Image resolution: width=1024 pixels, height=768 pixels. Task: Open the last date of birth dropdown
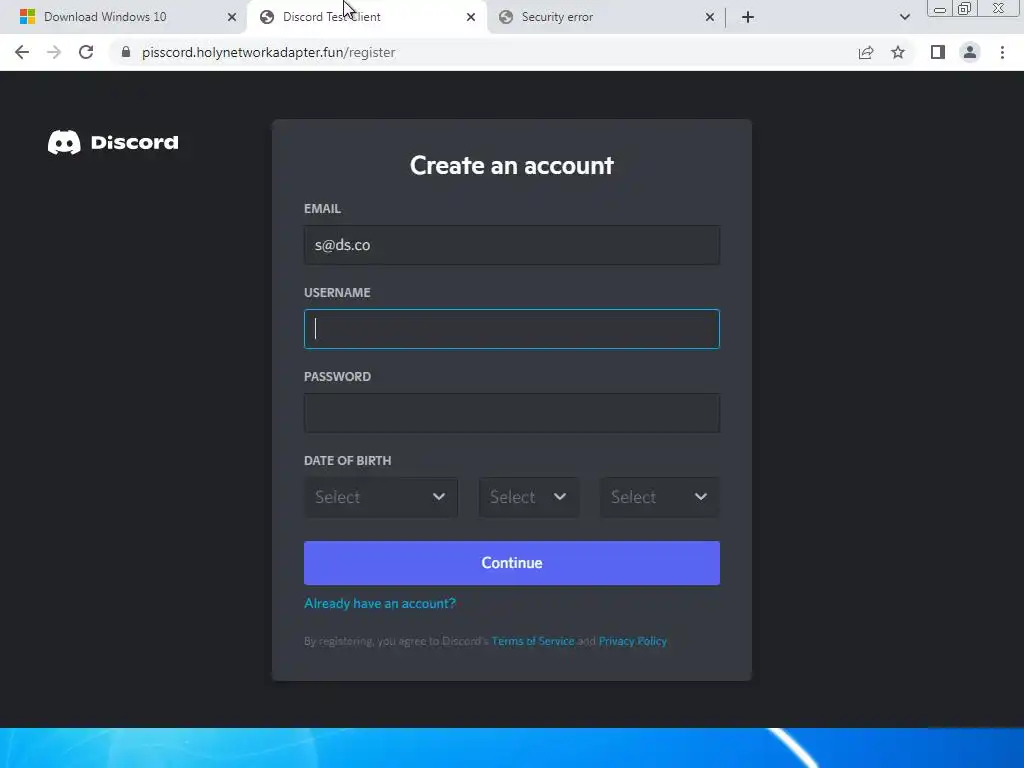(660, 497)
